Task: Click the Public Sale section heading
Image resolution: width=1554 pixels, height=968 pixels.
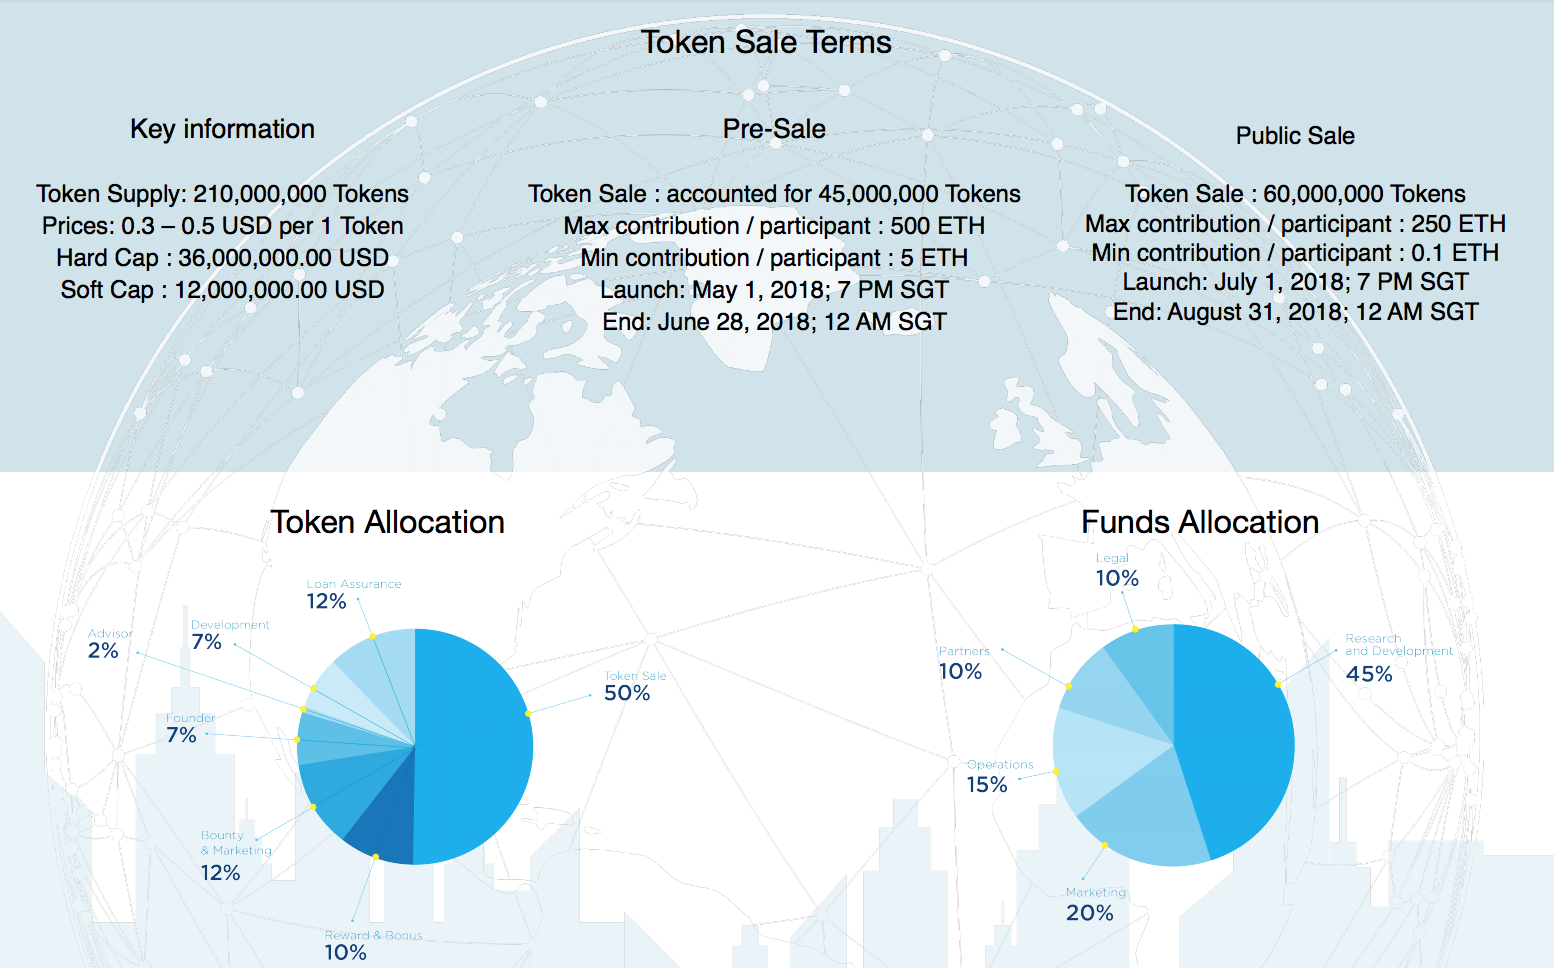Action: (1295, 136)
